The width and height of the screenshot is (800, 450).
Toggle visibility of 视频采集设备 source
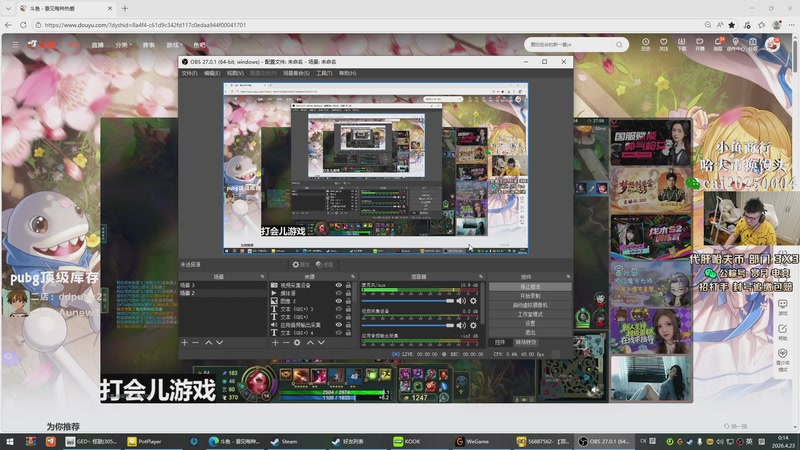click(x=338, y=285)
